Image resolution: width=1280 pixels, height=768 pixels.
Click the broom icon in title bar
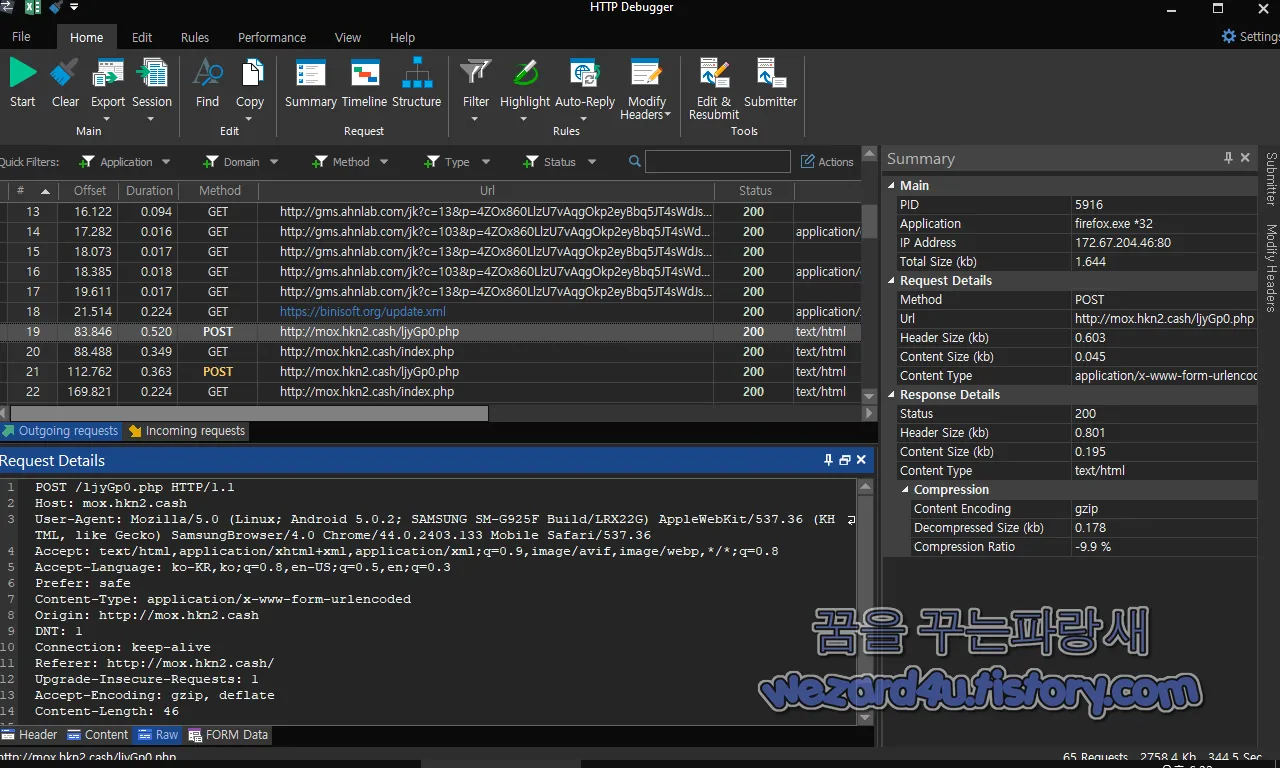point(55,8)
